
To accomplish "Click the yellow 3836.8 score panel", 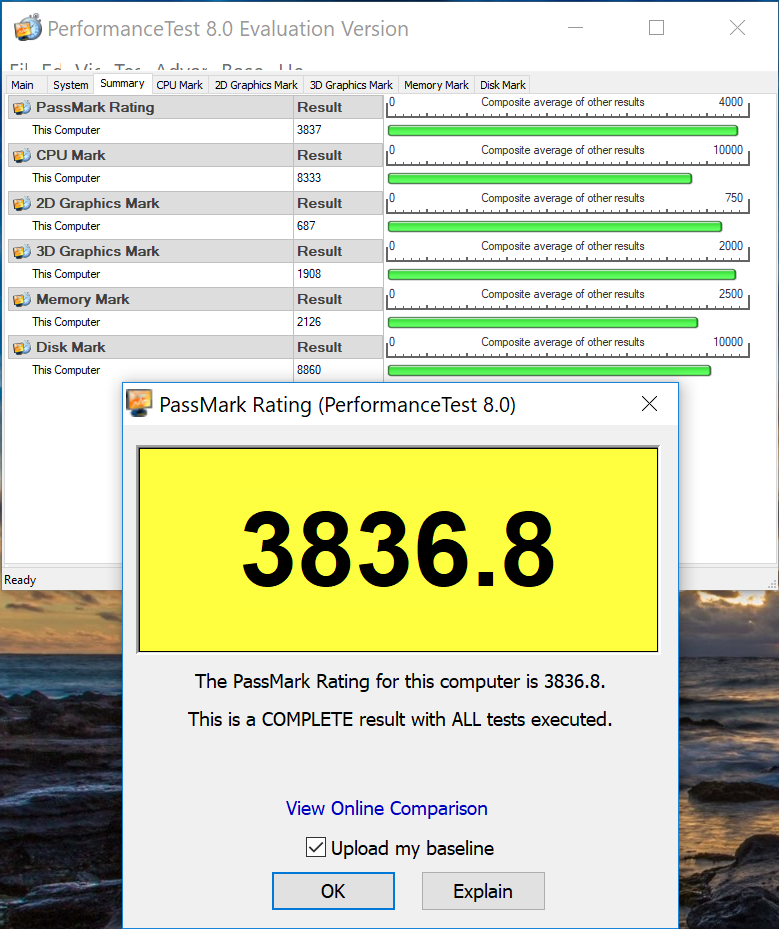I will [x=398, y=550].
